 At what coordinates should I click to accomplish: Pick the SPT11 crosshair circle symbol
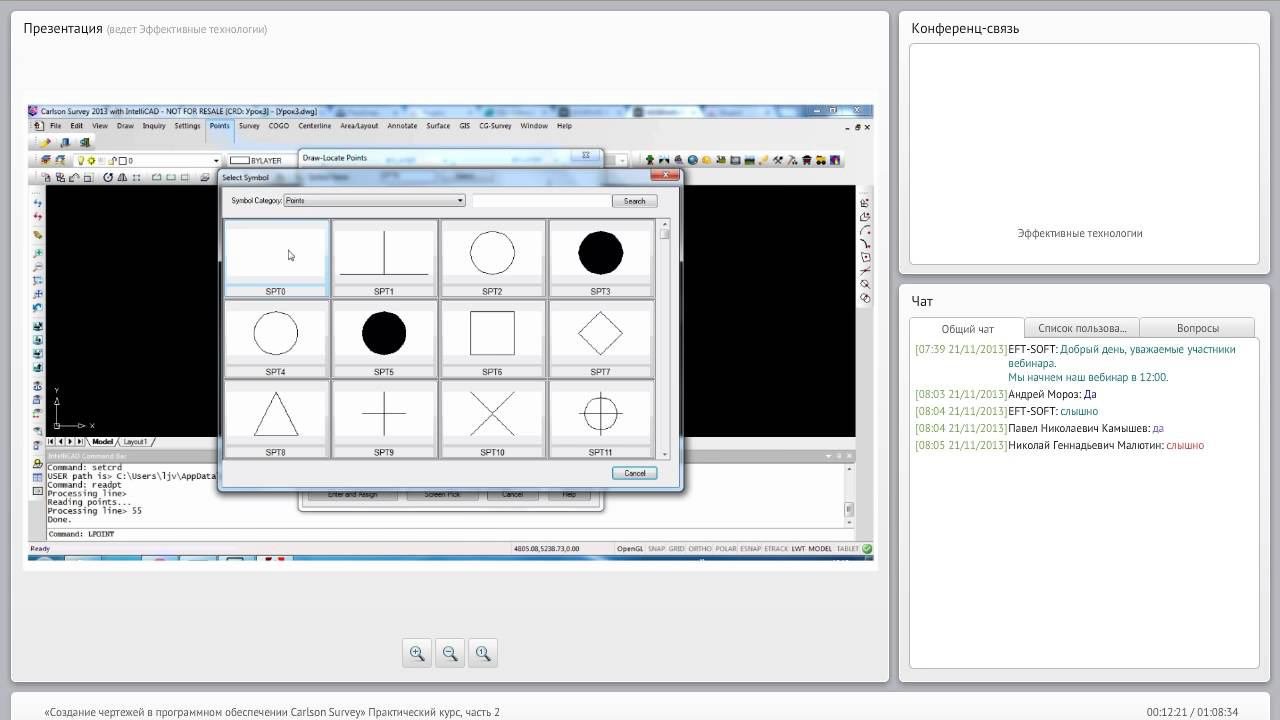point(600,414)
